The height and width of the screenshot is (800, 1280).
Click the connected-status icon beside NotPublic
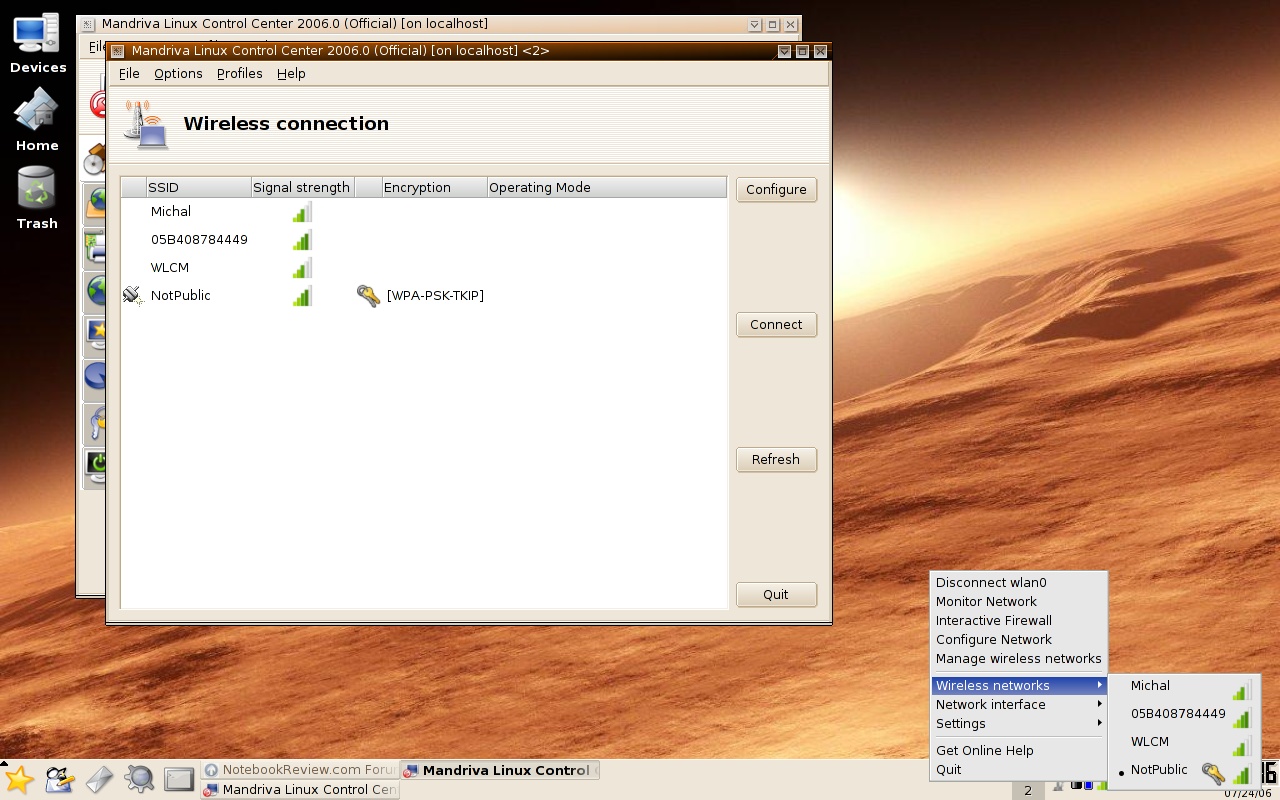click(x=133, y=295)
